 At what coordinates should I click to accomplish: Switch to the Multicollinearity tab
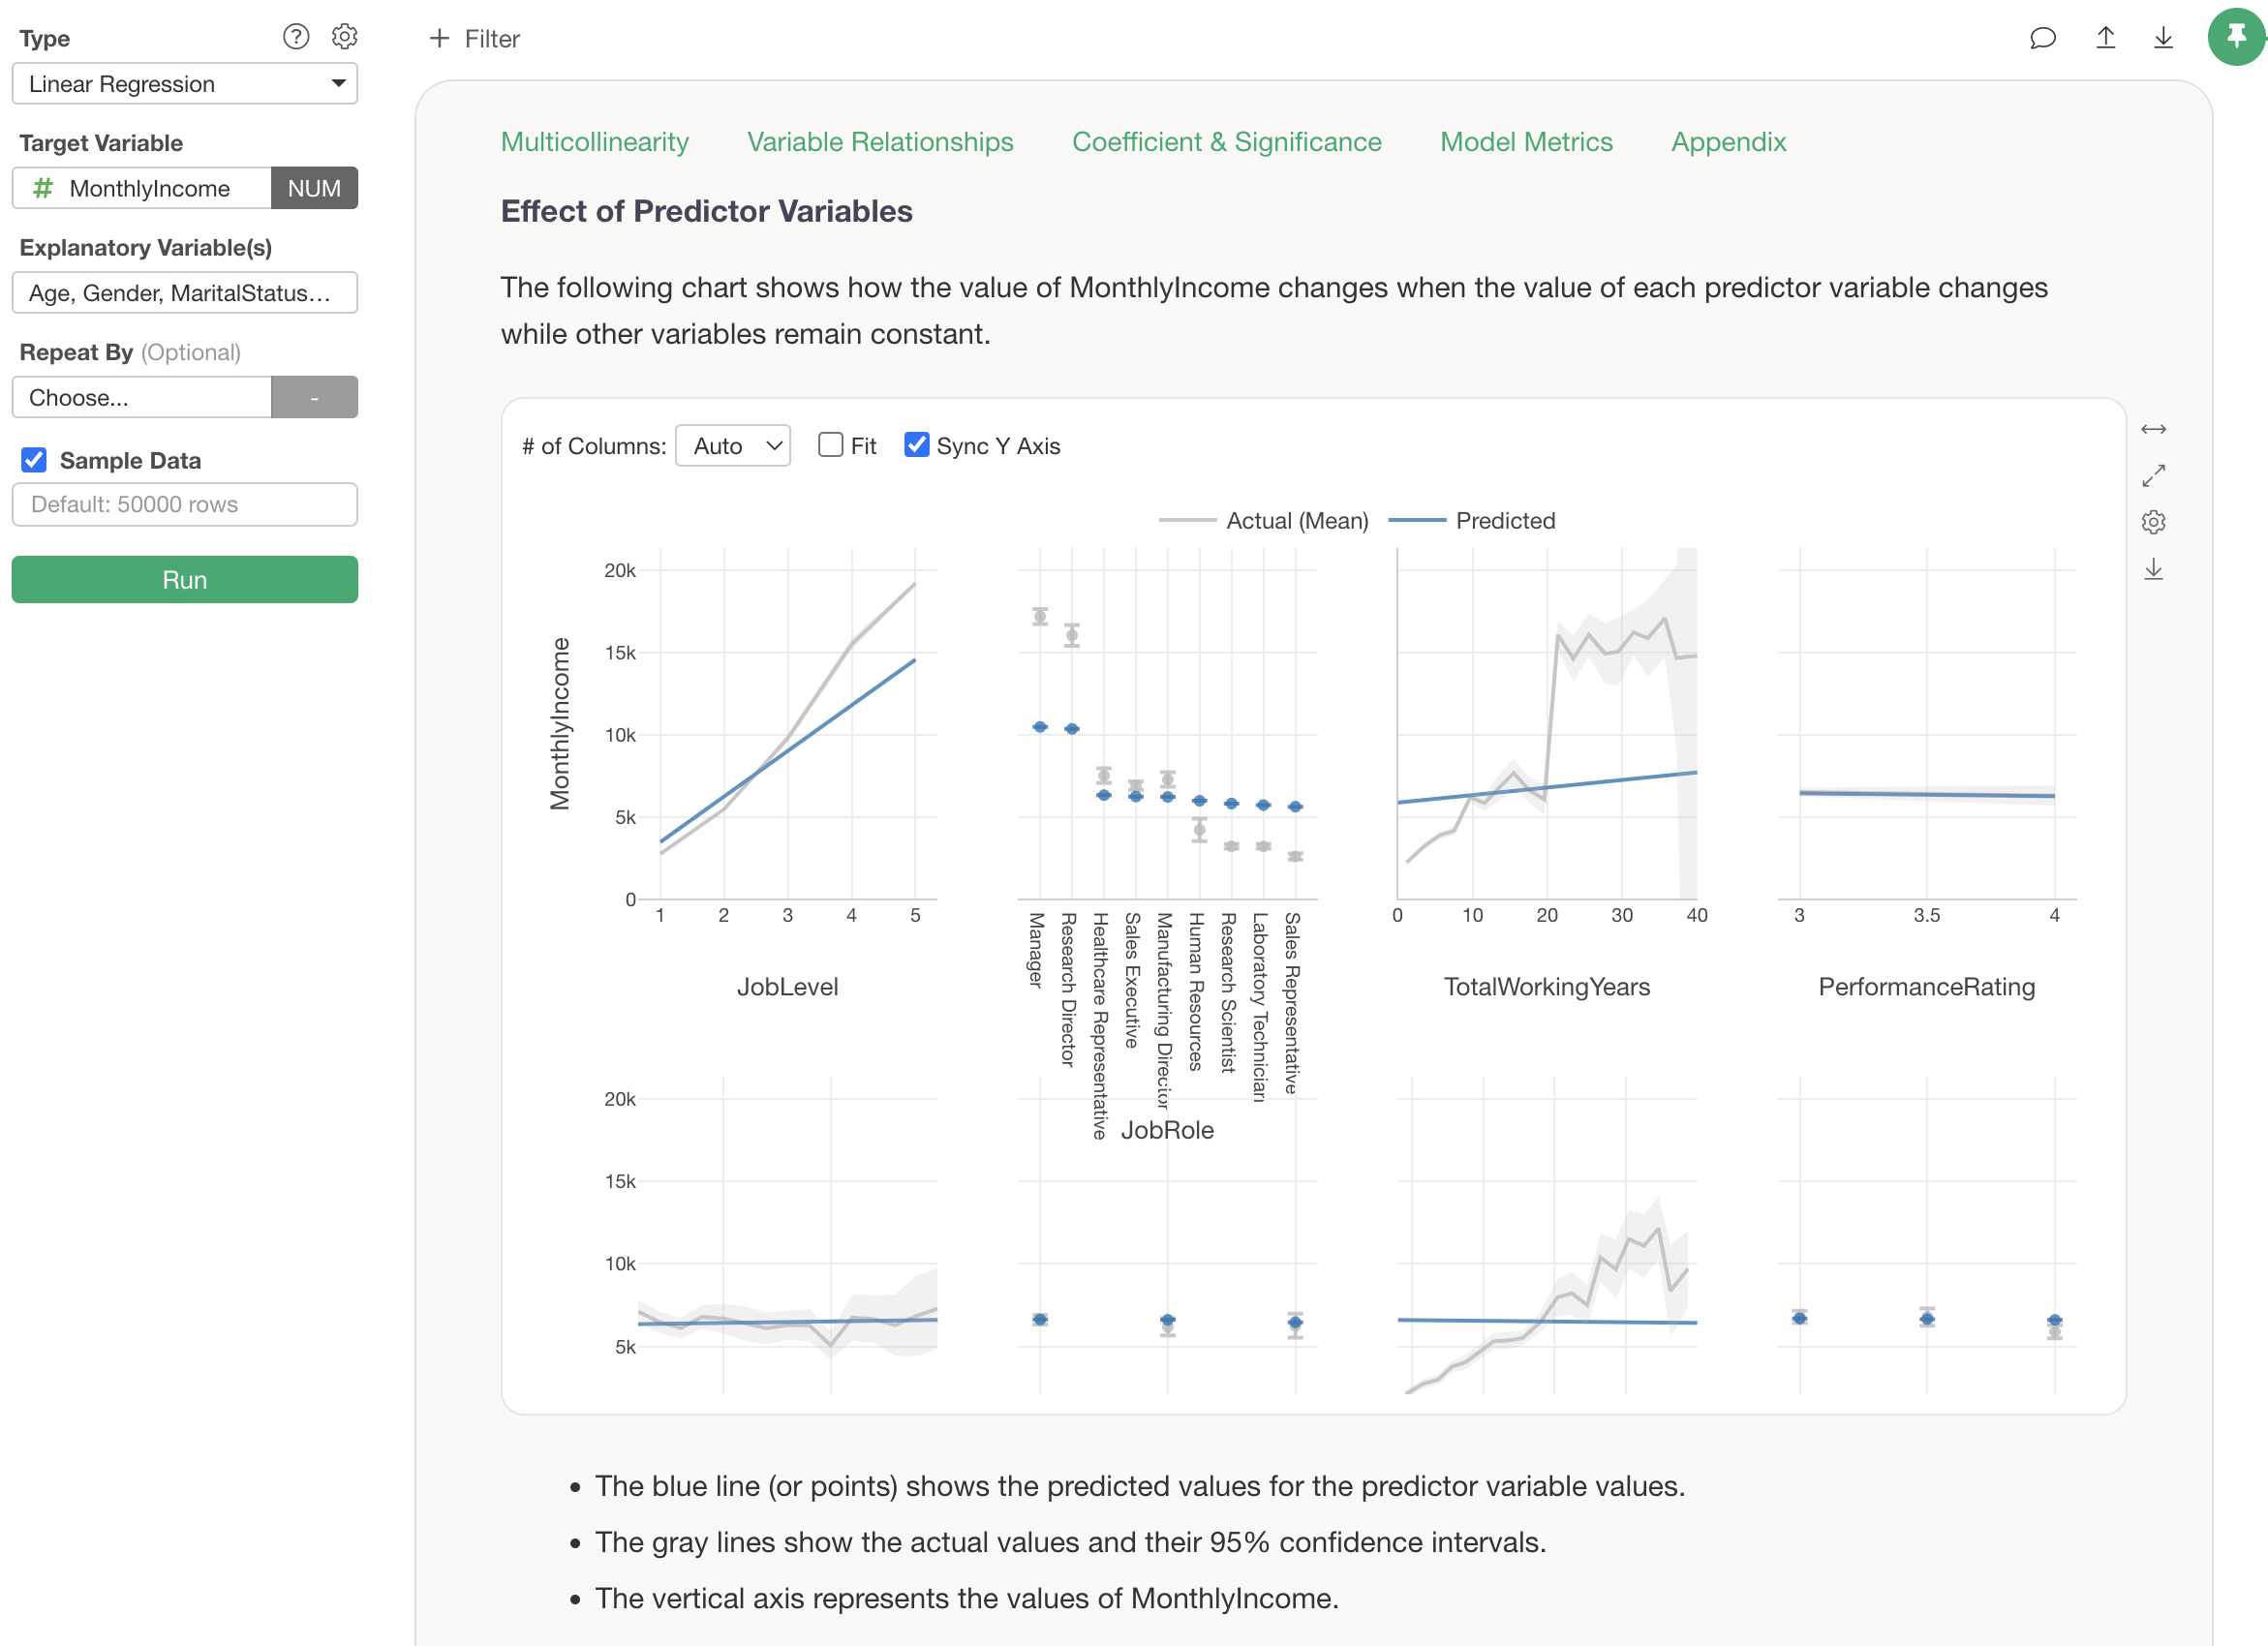[x=594, y=142]
